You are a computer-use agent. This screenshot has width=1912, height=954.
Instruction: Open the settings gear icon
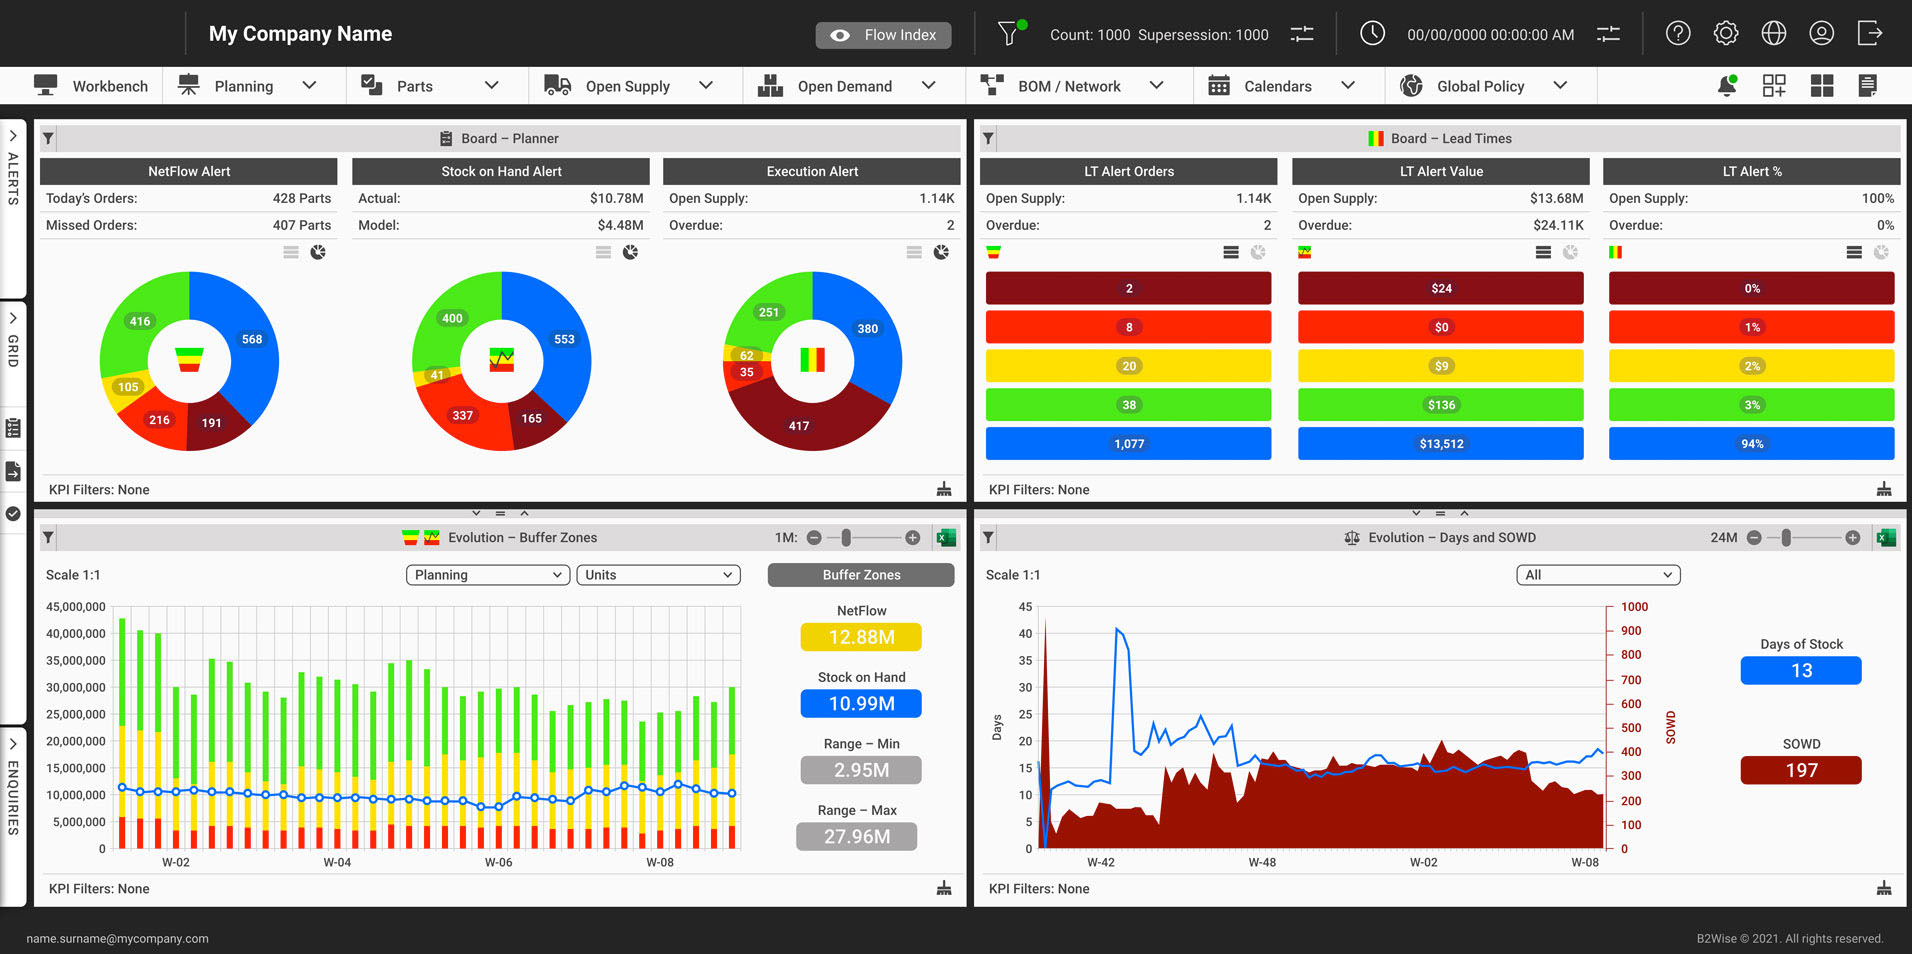pos(1726,34)
